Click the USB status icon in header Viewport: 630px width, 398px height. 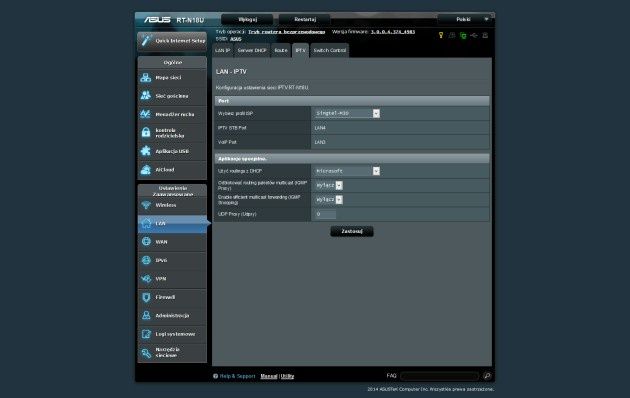[474, 35]
